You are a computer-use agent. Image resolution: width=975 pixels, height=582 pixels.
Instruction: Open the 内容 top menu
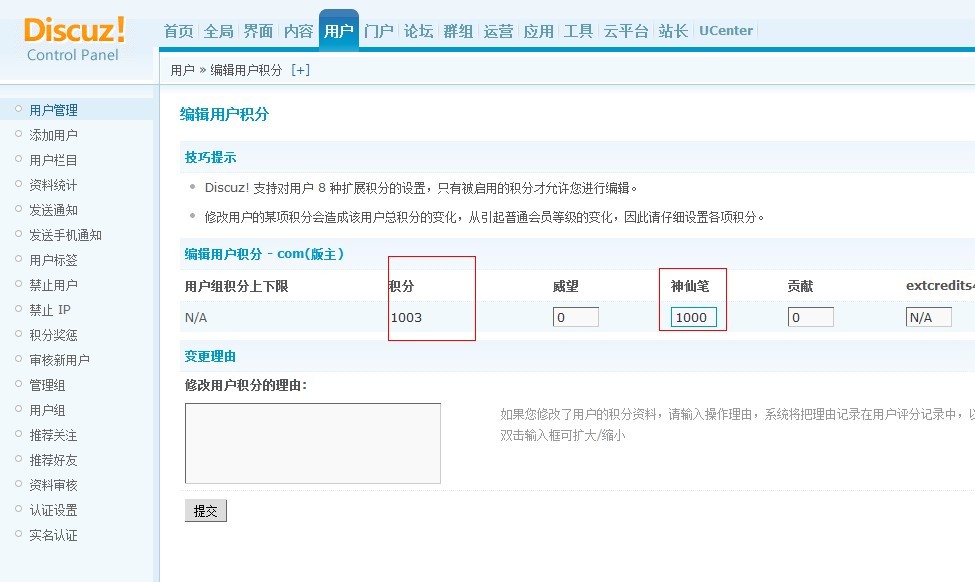click(x=298, y=31)
